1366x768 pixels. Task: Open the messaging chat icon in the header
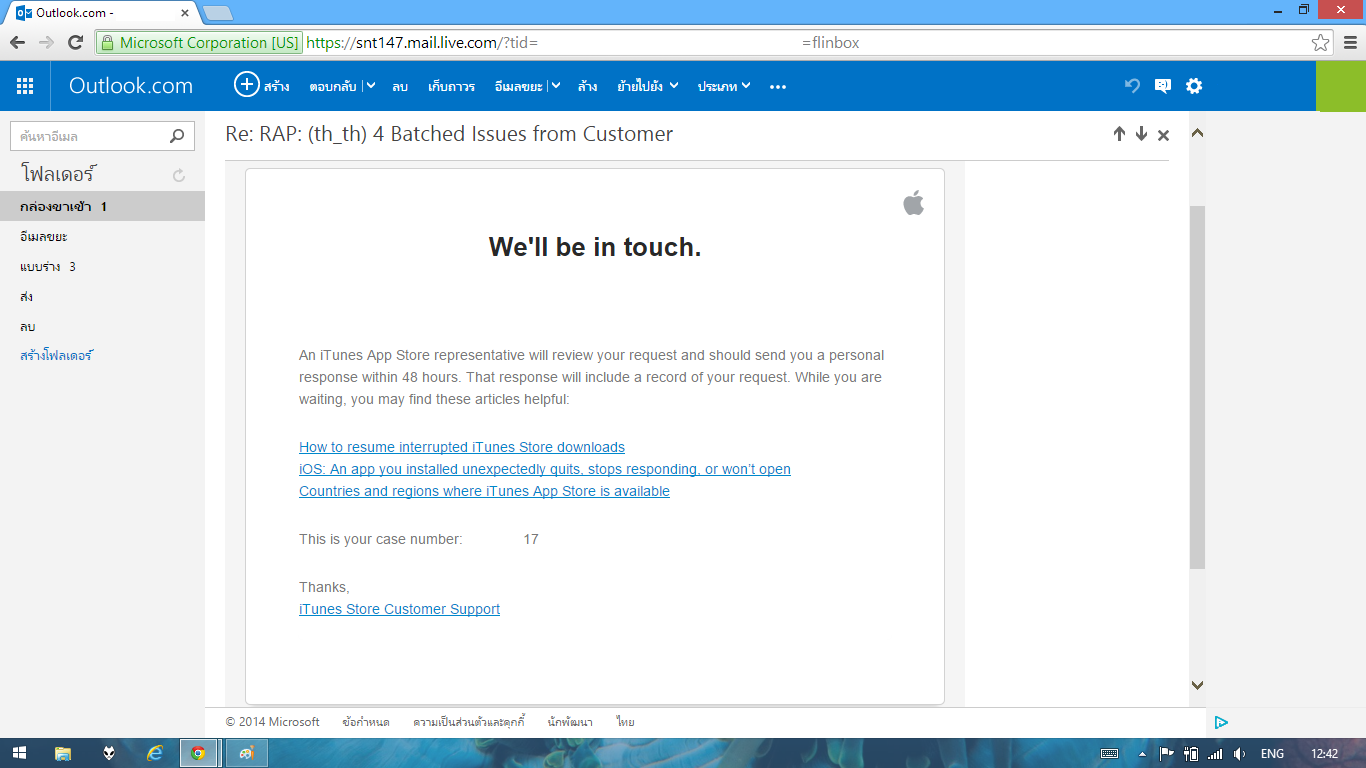pyautogui.click(x=1162, y=86)
